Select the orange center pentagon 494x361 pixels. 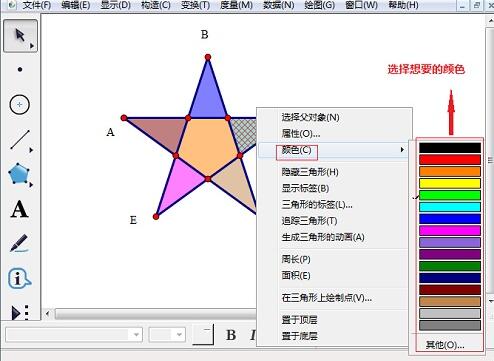click(208, 147)
